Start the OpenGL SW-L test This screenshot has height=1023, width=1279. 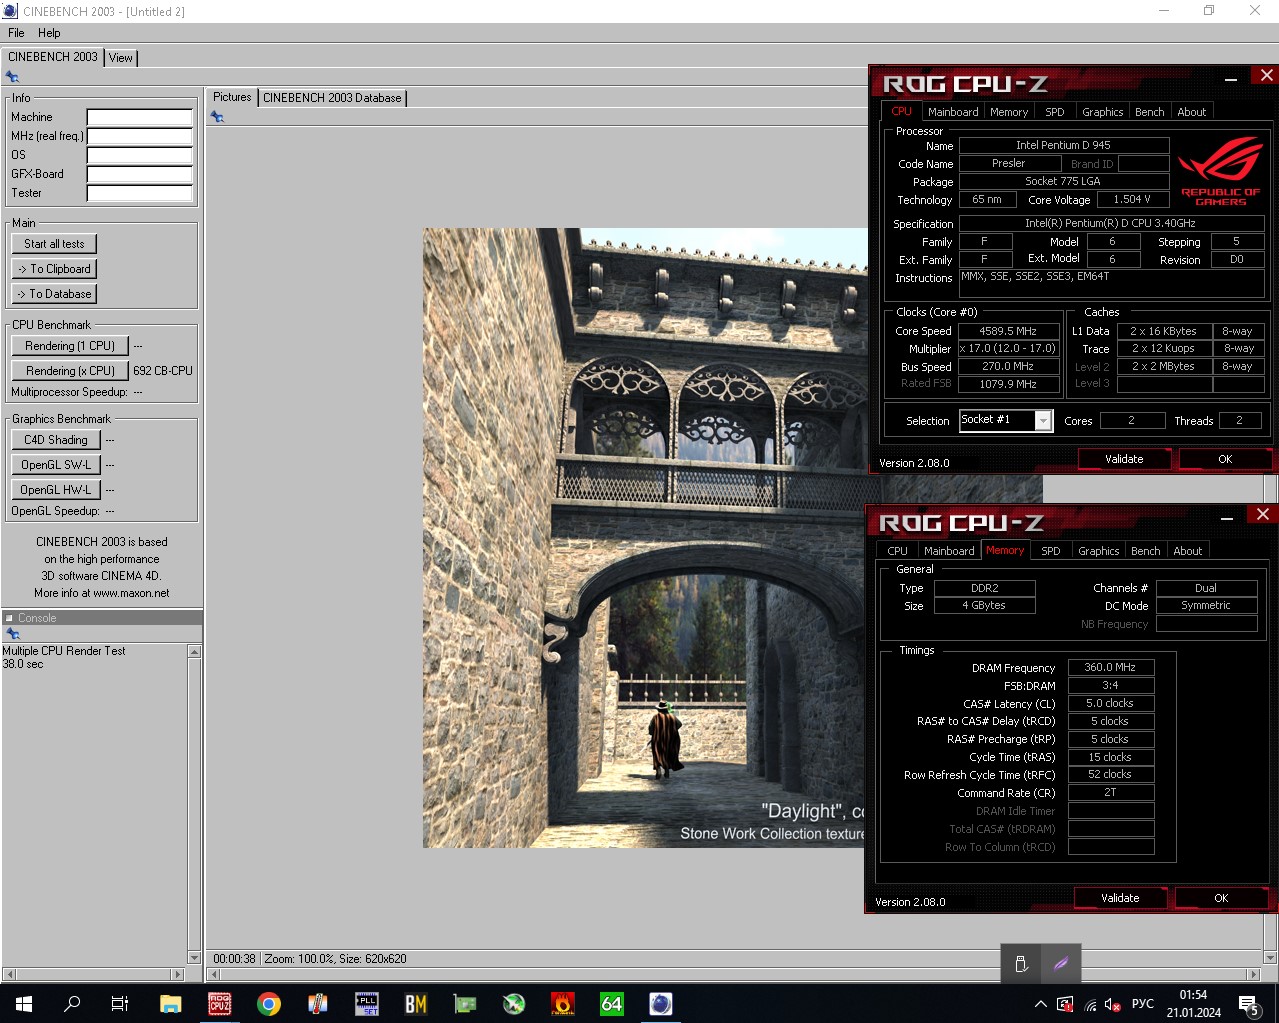(56, 465)
